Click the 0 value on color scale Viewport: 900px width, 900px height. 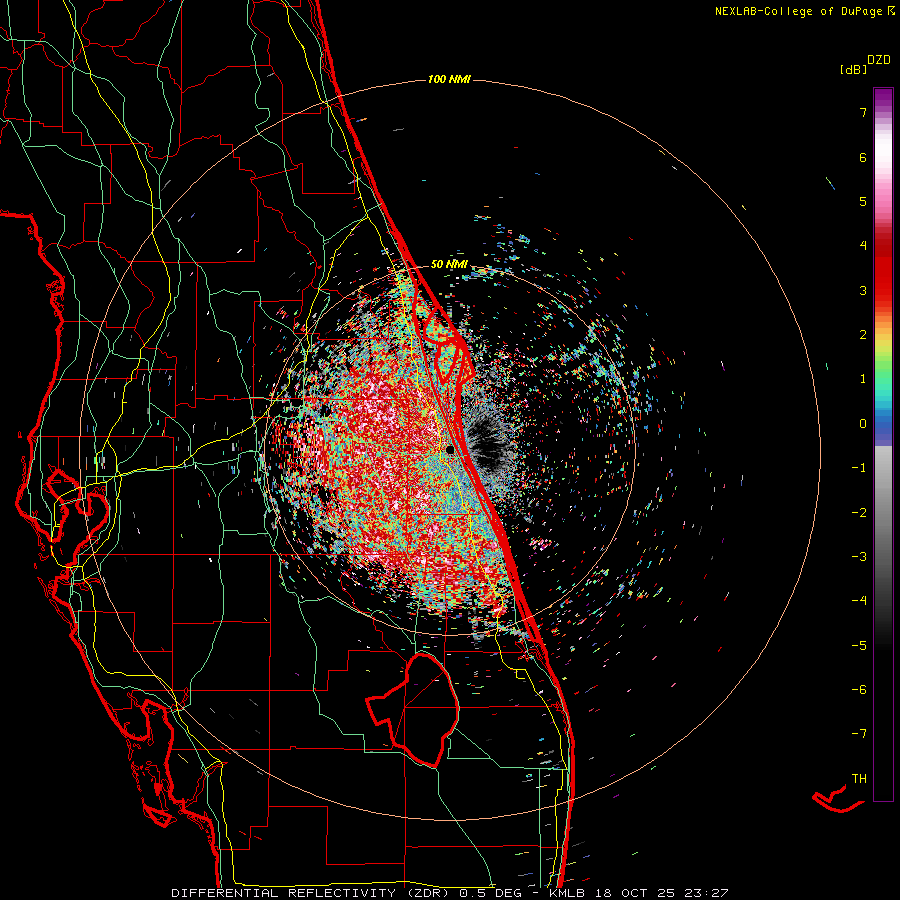[x=863, y=424]
